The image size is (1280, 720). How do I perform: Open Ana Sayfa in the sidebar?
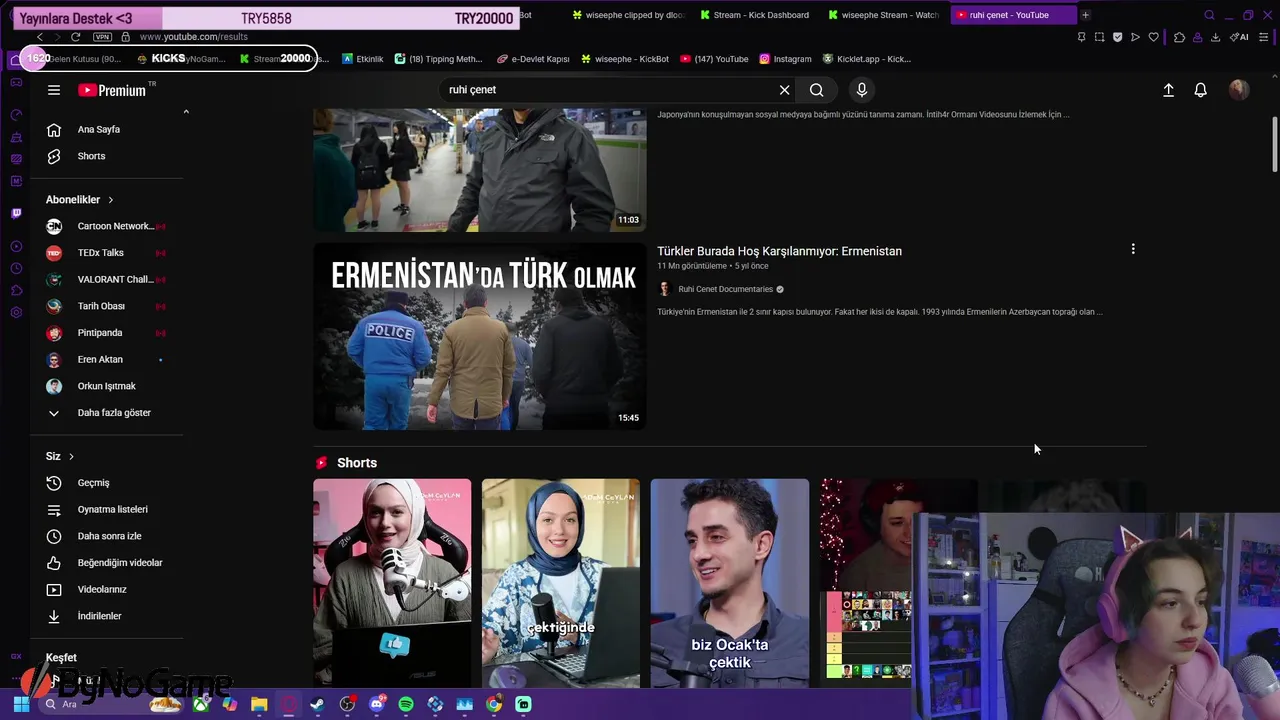[107, 129]
